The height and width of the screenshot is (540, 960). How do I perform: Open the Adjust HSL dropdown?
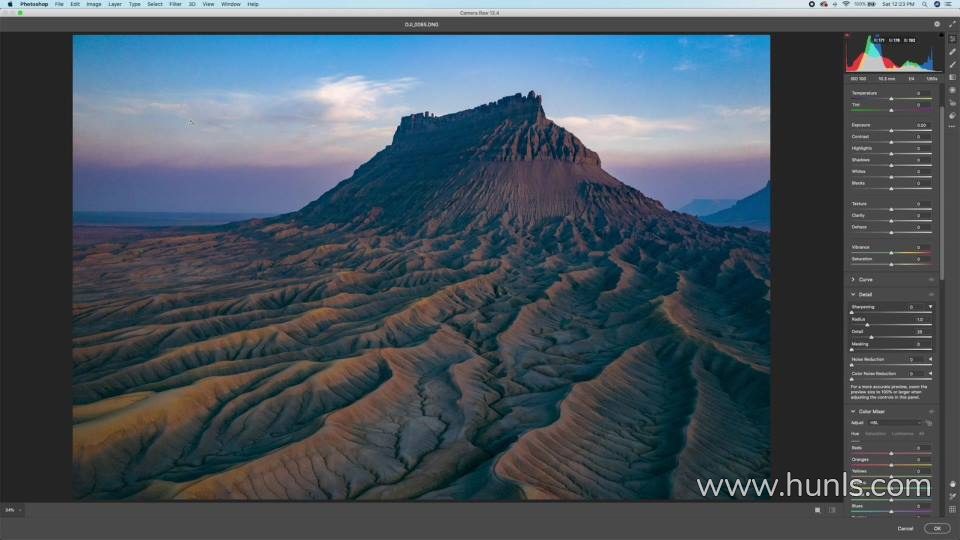[895, 422]
